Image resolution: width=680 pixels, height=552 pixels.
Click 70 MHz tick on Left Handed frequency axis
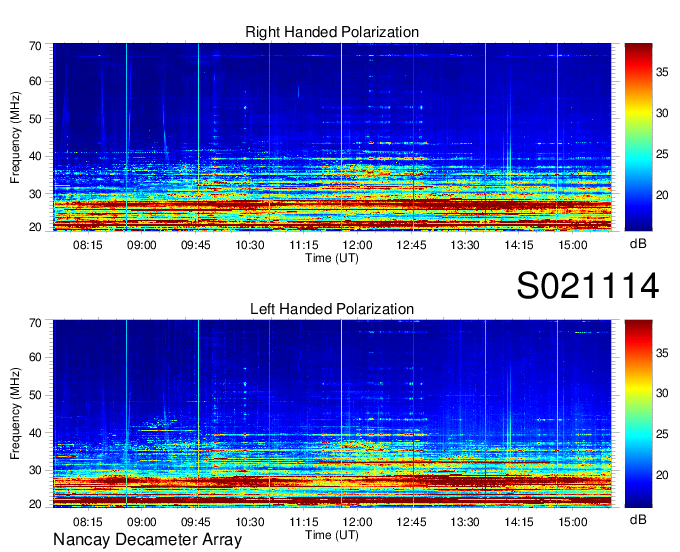[x=35, y=322]
